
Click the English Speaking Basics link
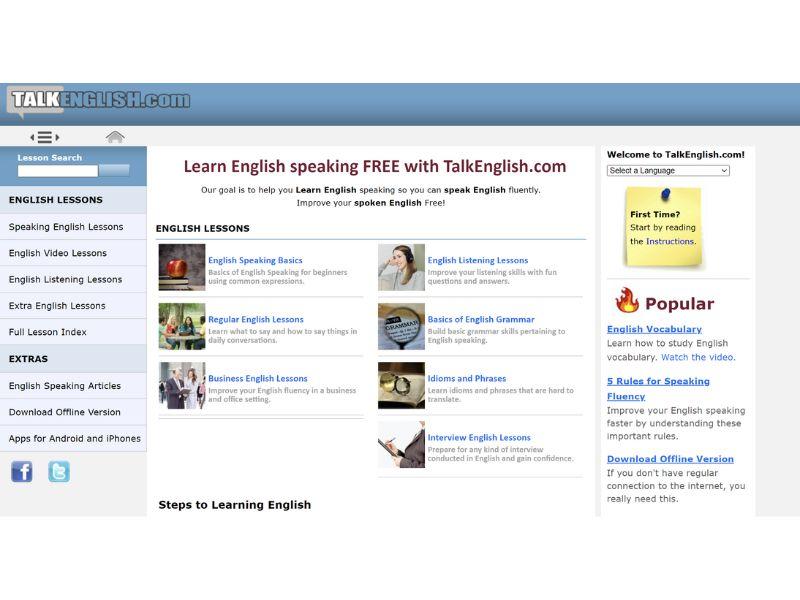(255, 260)
